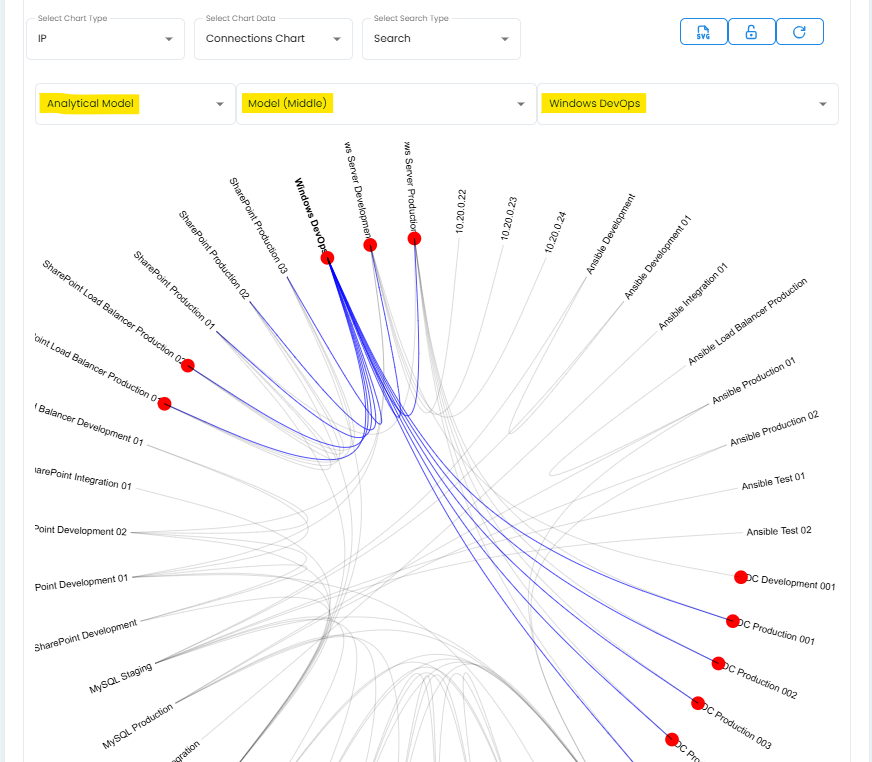Image resolution: width=872 pixels, height=762 pixels.
Task: Open the Windows DevOps selector dropdown
Action: tap(687, 104)
